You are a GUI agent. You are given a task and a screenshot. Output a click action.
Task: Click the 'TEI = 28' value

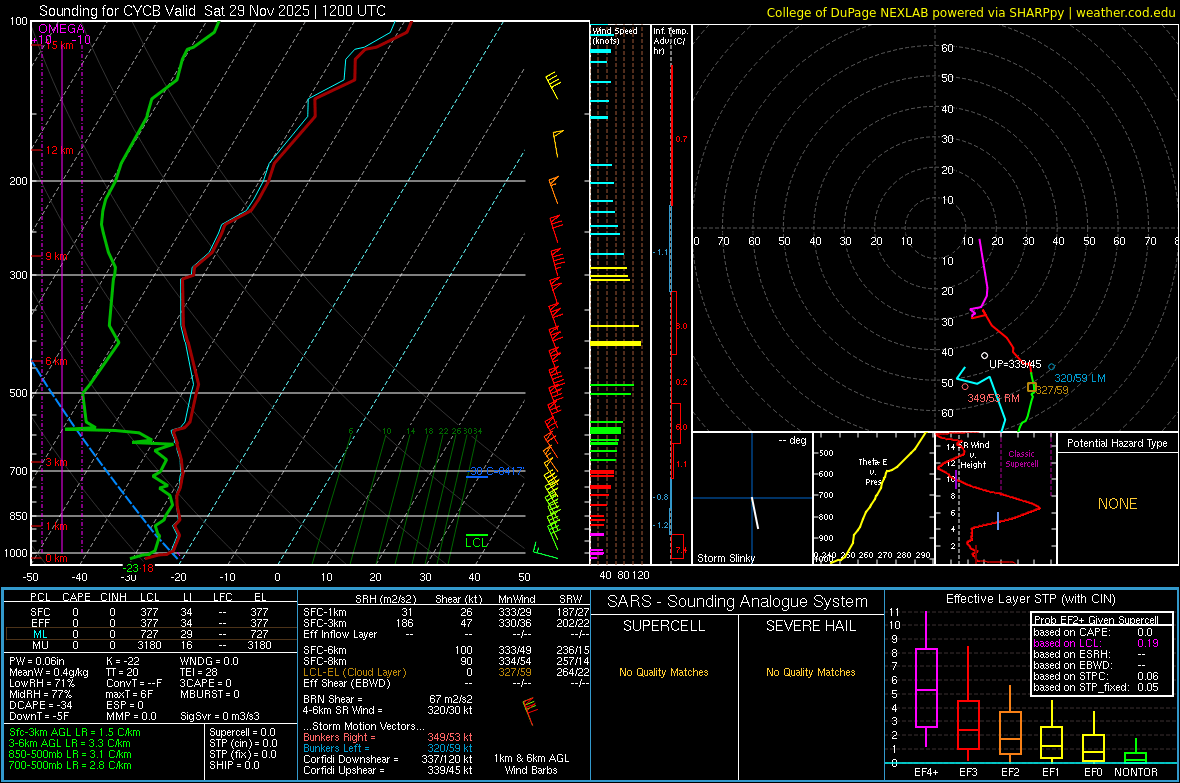(199, 672)
